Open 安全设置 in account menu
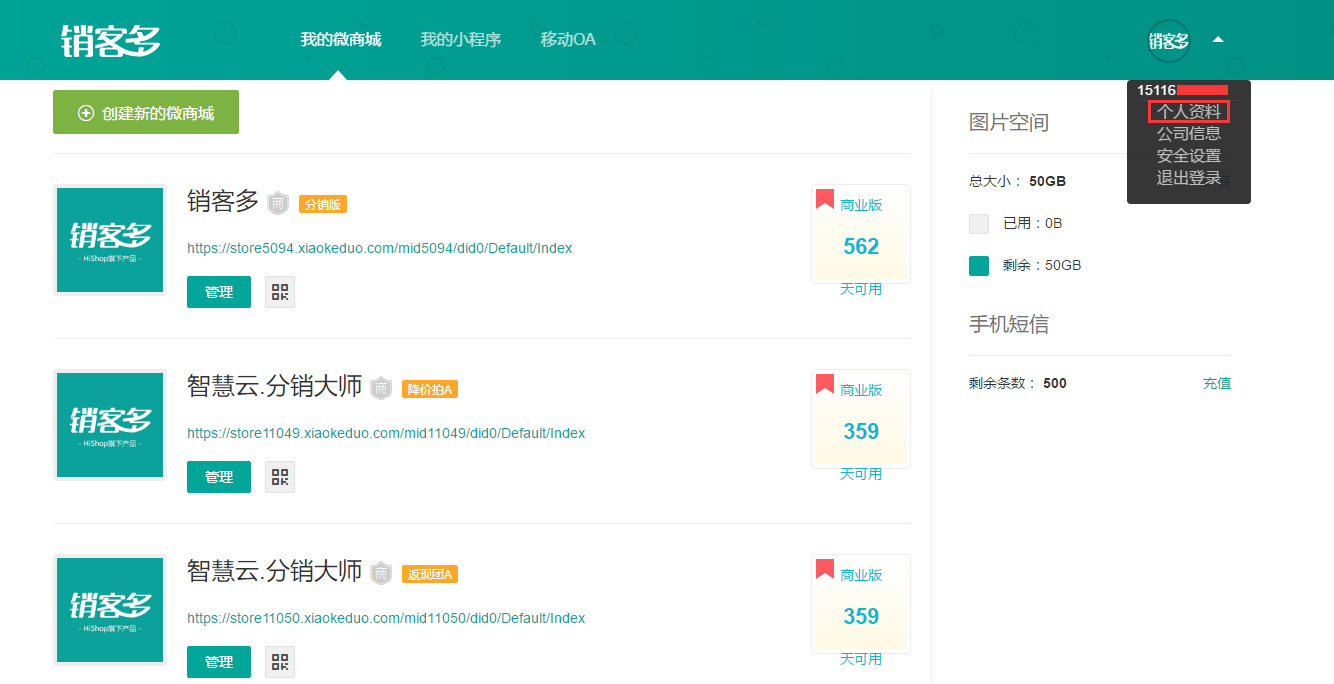This screenshot has width=1334, height=684. pyautogui.click(x=1189, y=156)
